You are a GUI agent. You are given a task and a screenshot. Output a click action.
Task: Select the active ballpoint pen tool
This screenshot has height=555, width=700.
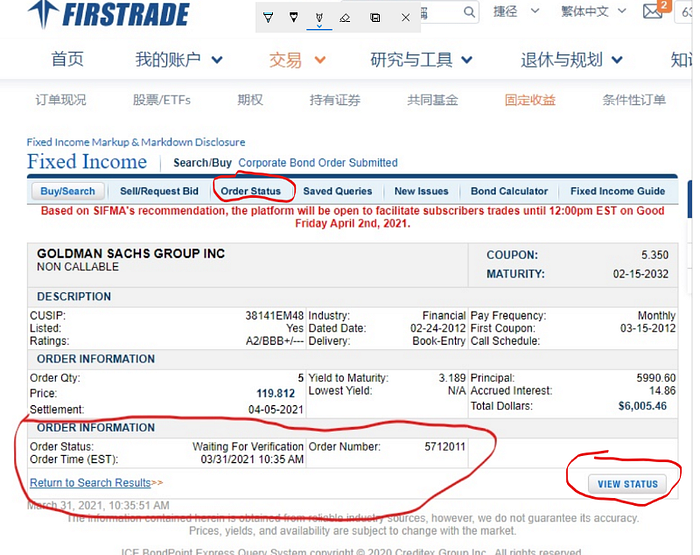click(319, 19)
